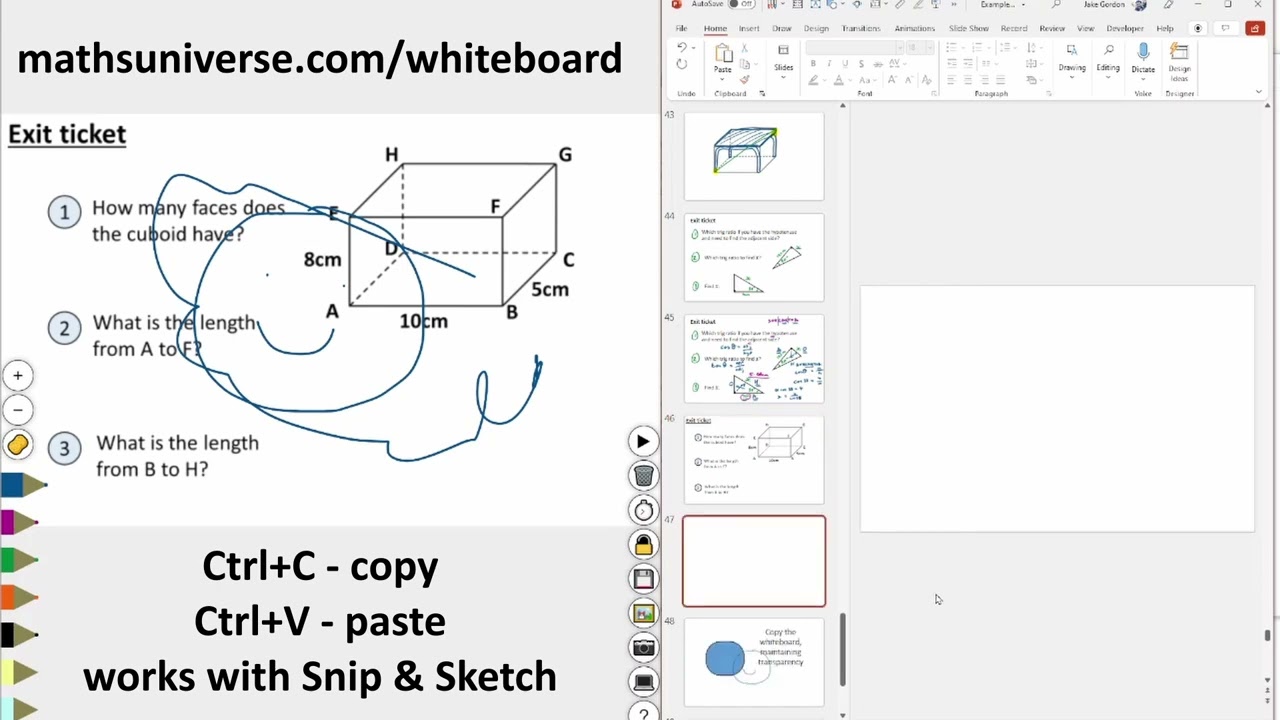The width and height of the screenshot is (1280, 720).
Task: Click the Redo icon below Undo
Action: tap(681, 64)
